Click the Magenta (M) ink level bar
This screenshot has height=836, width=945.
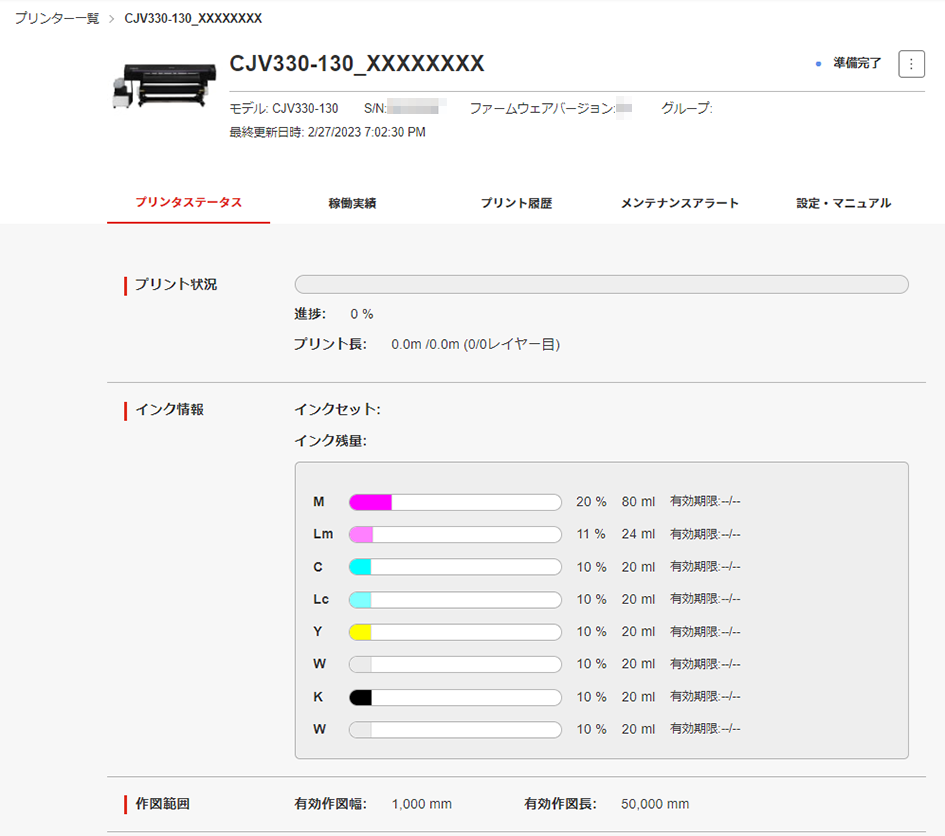pos(455,502)
